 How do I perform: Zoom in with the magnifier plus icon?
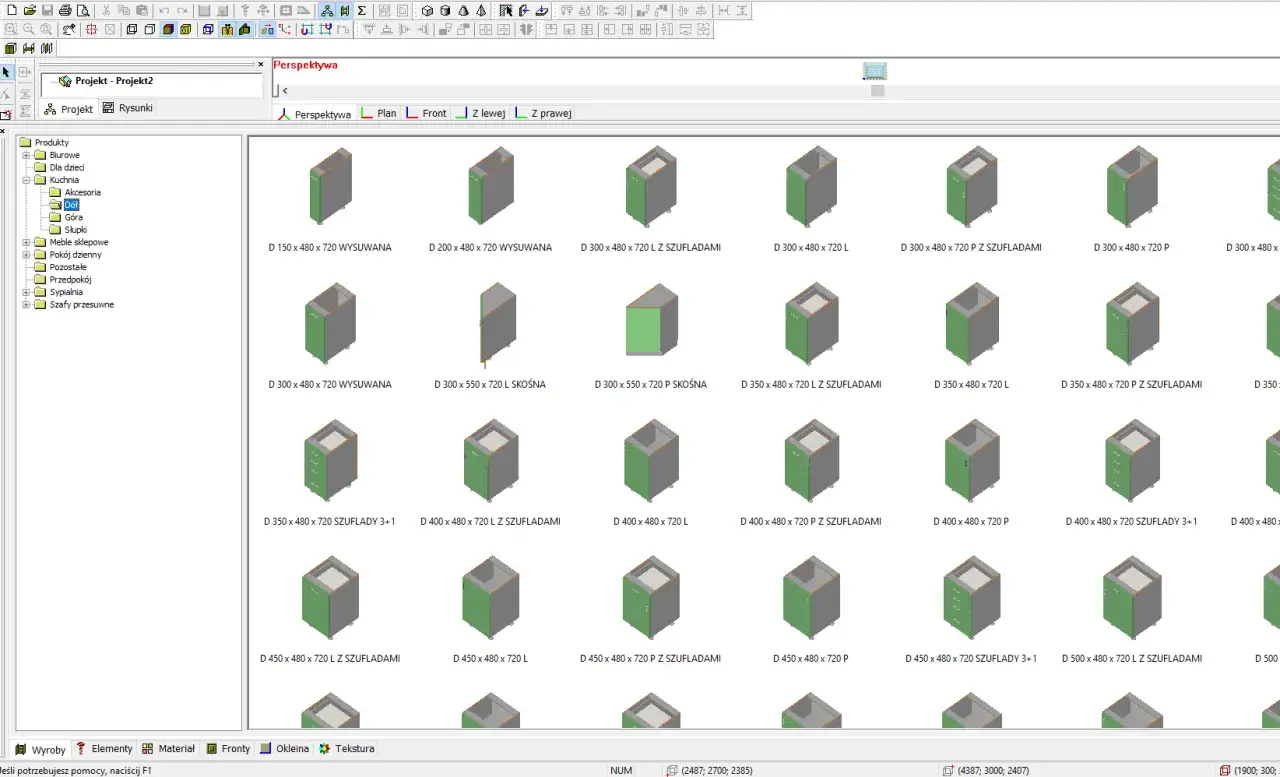[x=10, y=29]
